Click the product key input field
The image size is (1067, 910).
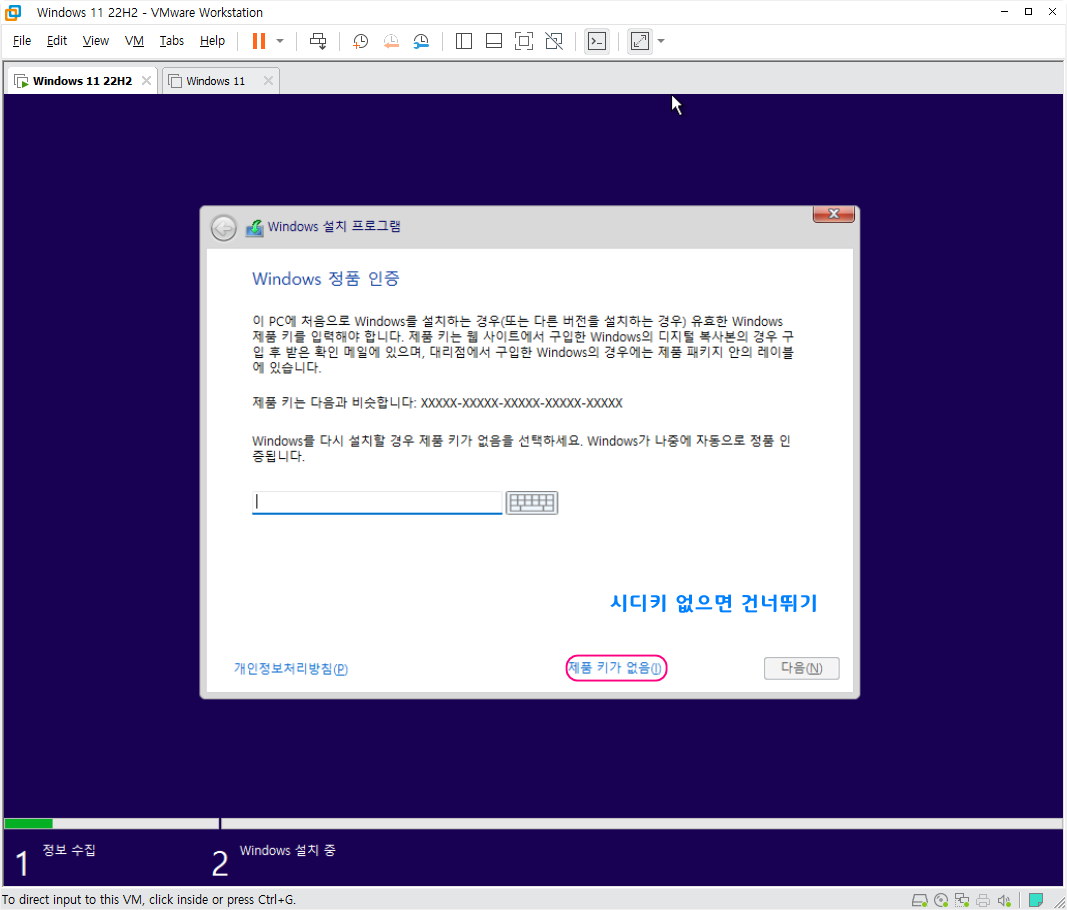coord(377,502)
